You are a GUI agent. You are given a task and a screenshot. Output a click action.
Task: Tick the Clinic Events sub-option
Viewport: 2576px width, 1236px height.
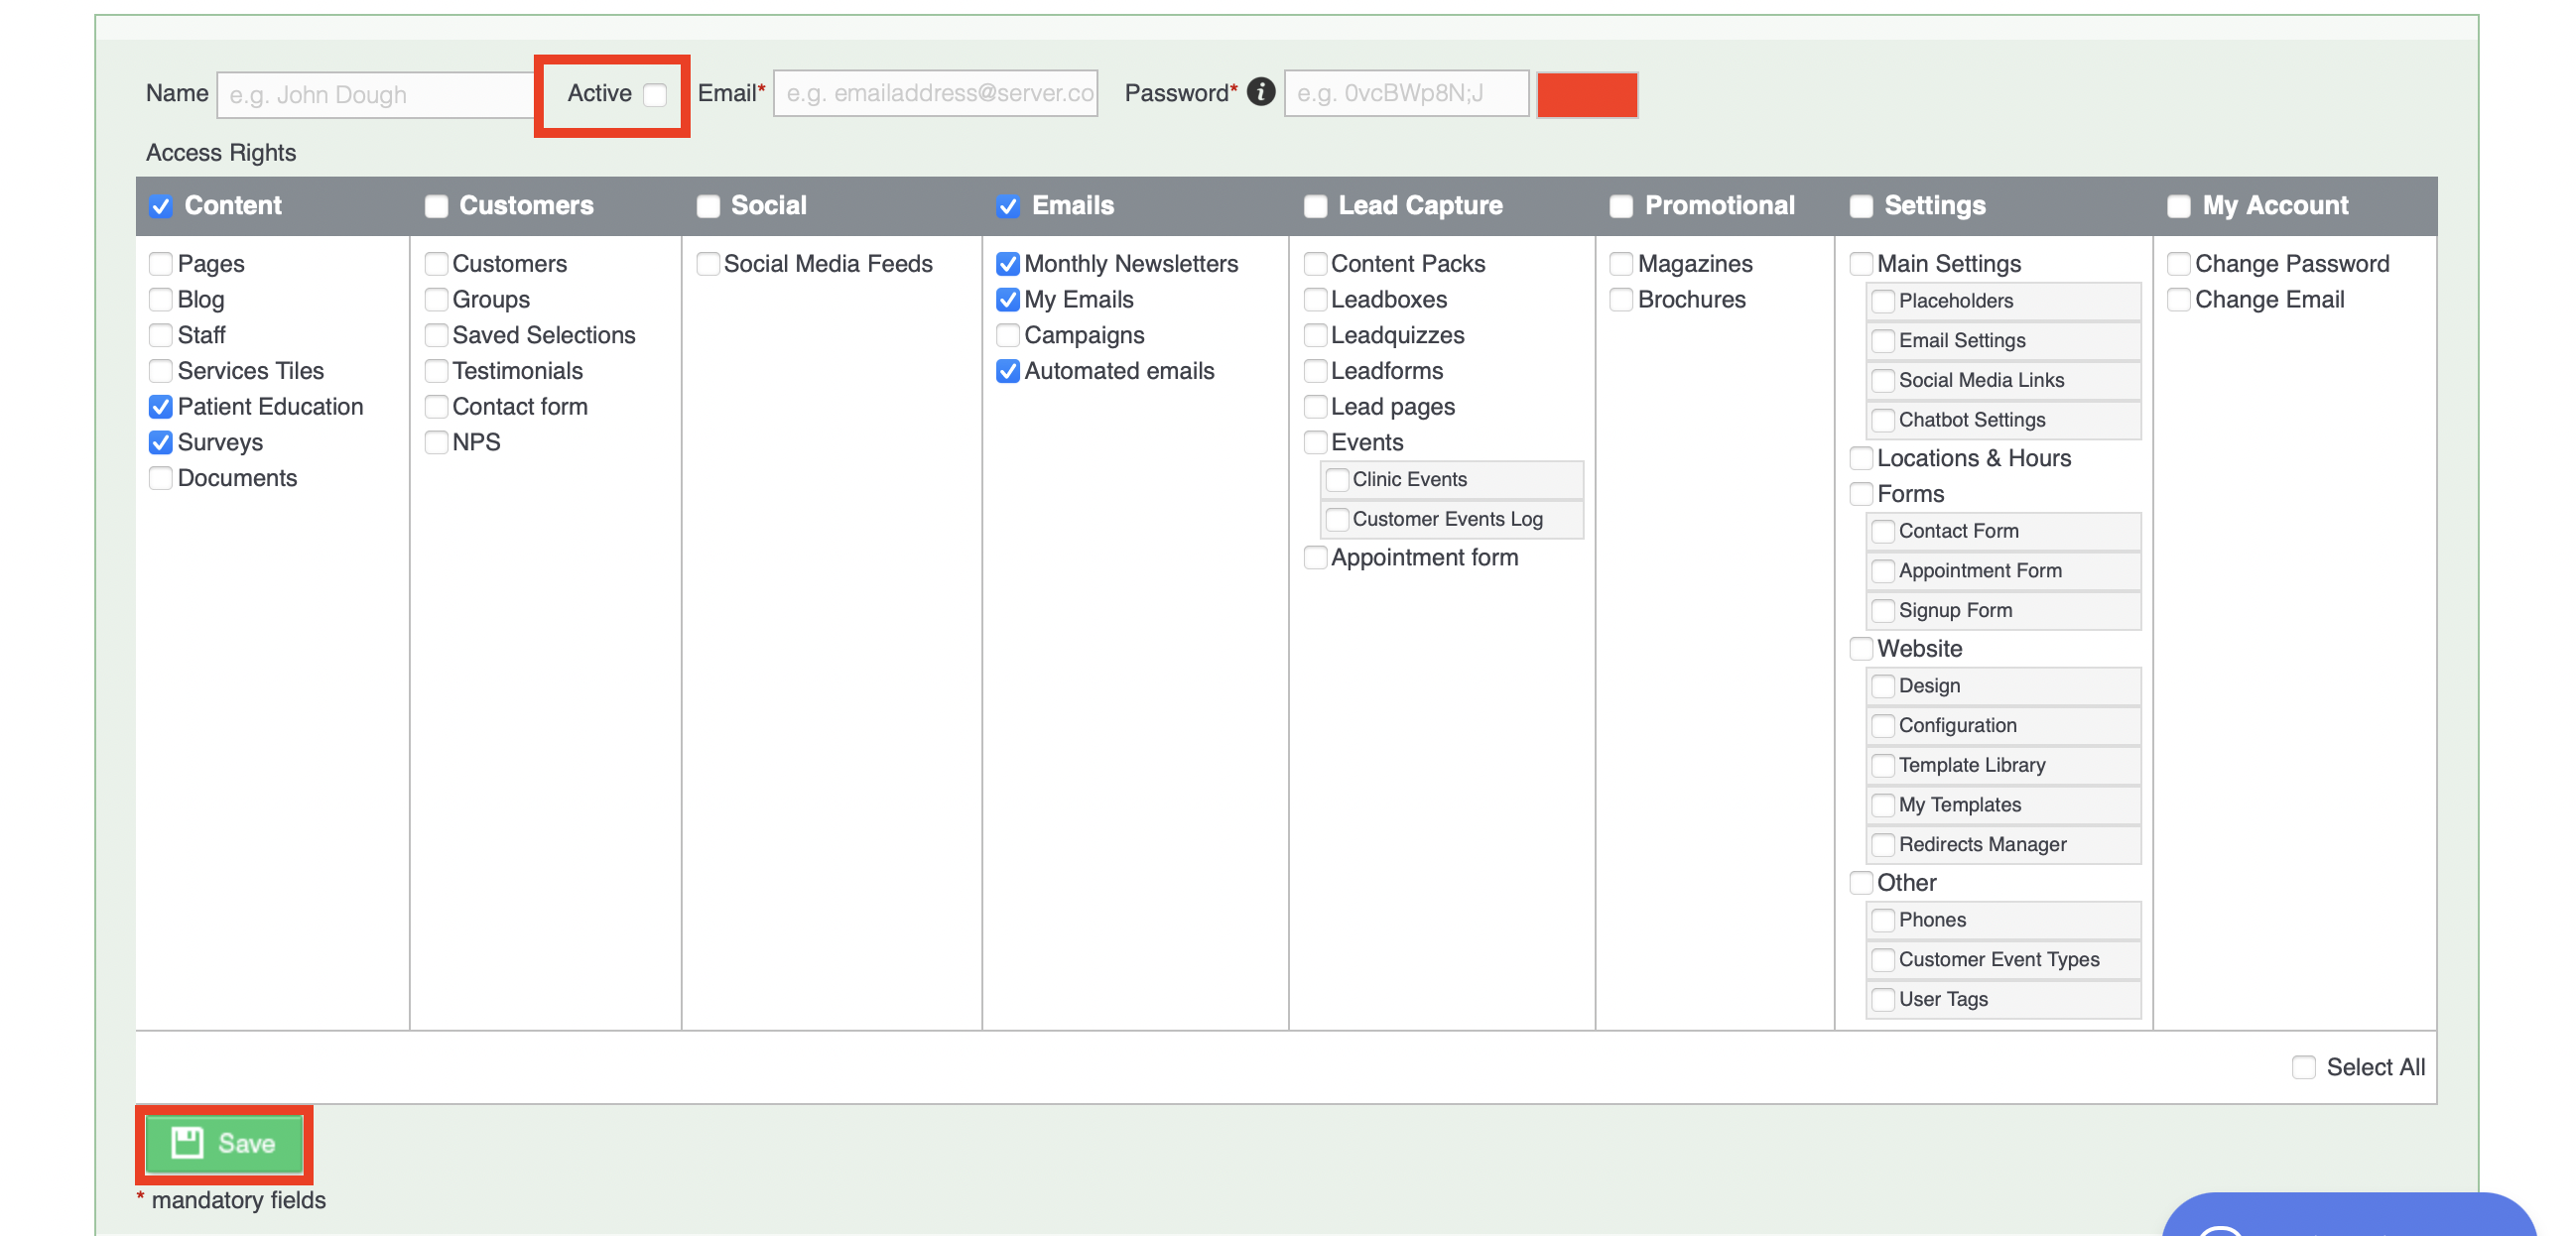(x=1337, y=480)
